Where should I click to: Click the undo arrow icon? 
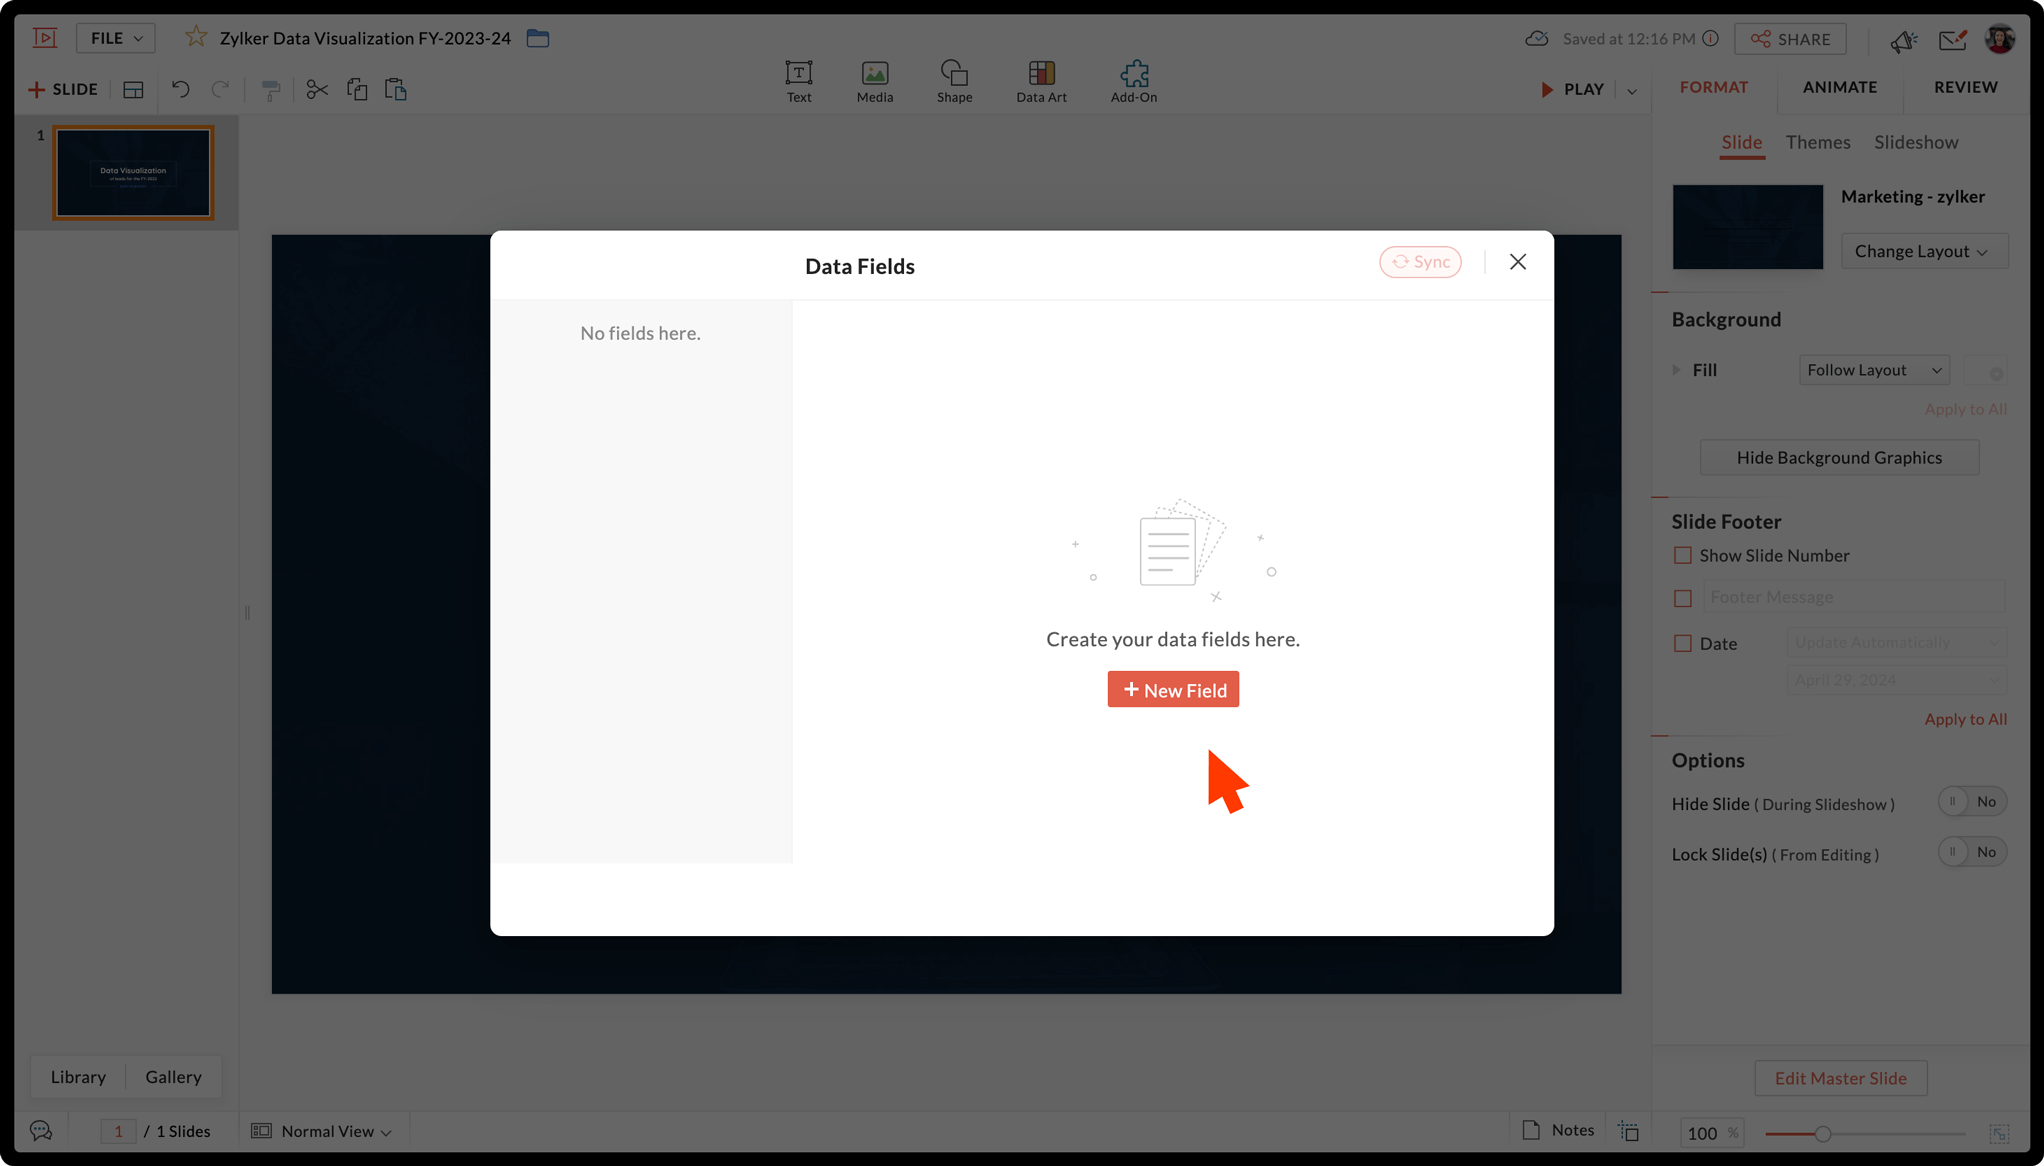[x=180, y=89]
